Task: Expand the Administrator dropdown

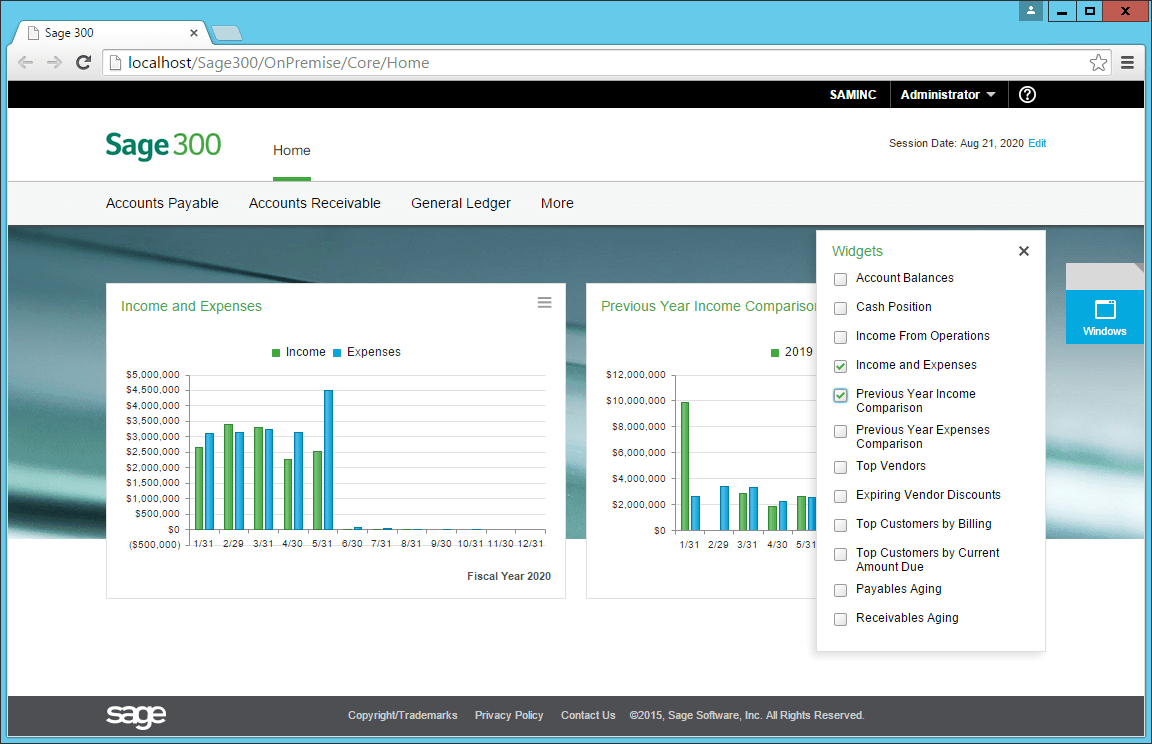Action: (948, 95)
